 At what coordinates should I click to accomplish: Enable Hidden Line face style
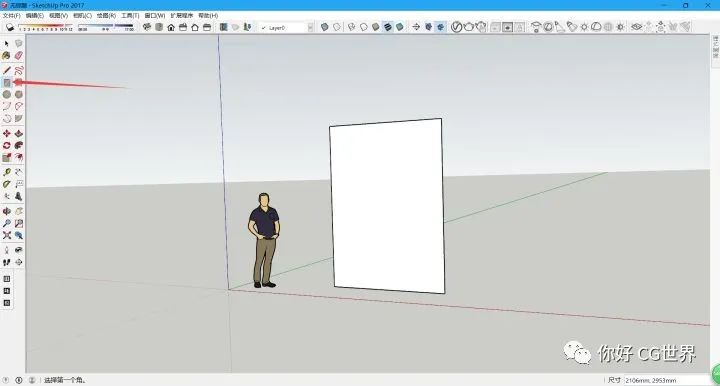tap(364, 28)
